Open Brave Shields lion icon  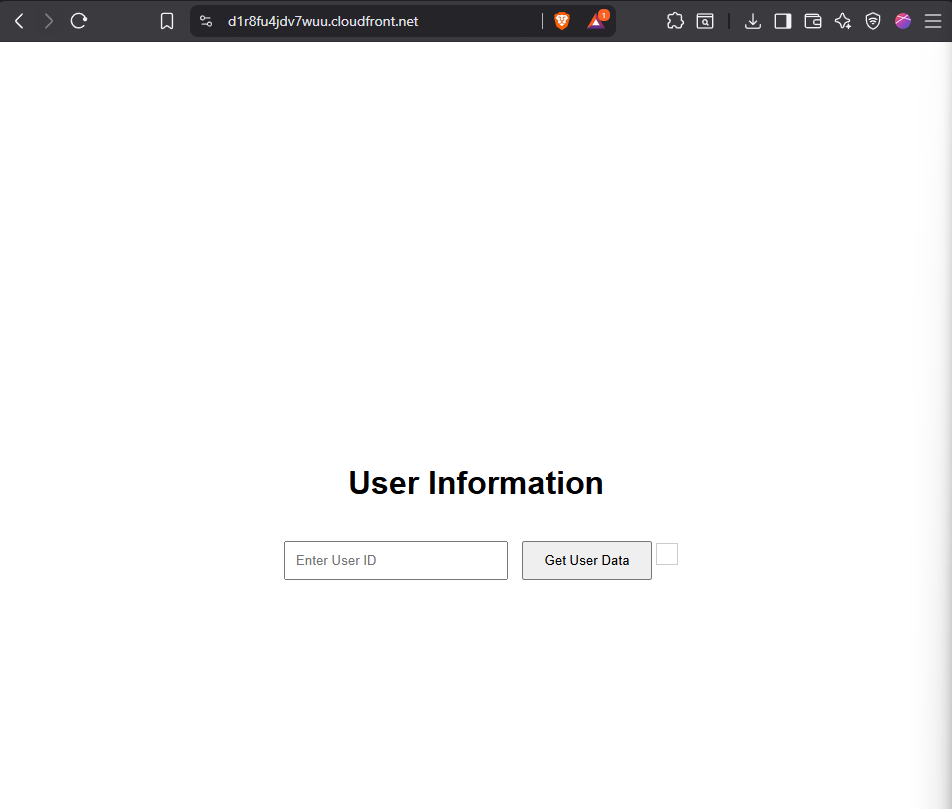point(562,21)
